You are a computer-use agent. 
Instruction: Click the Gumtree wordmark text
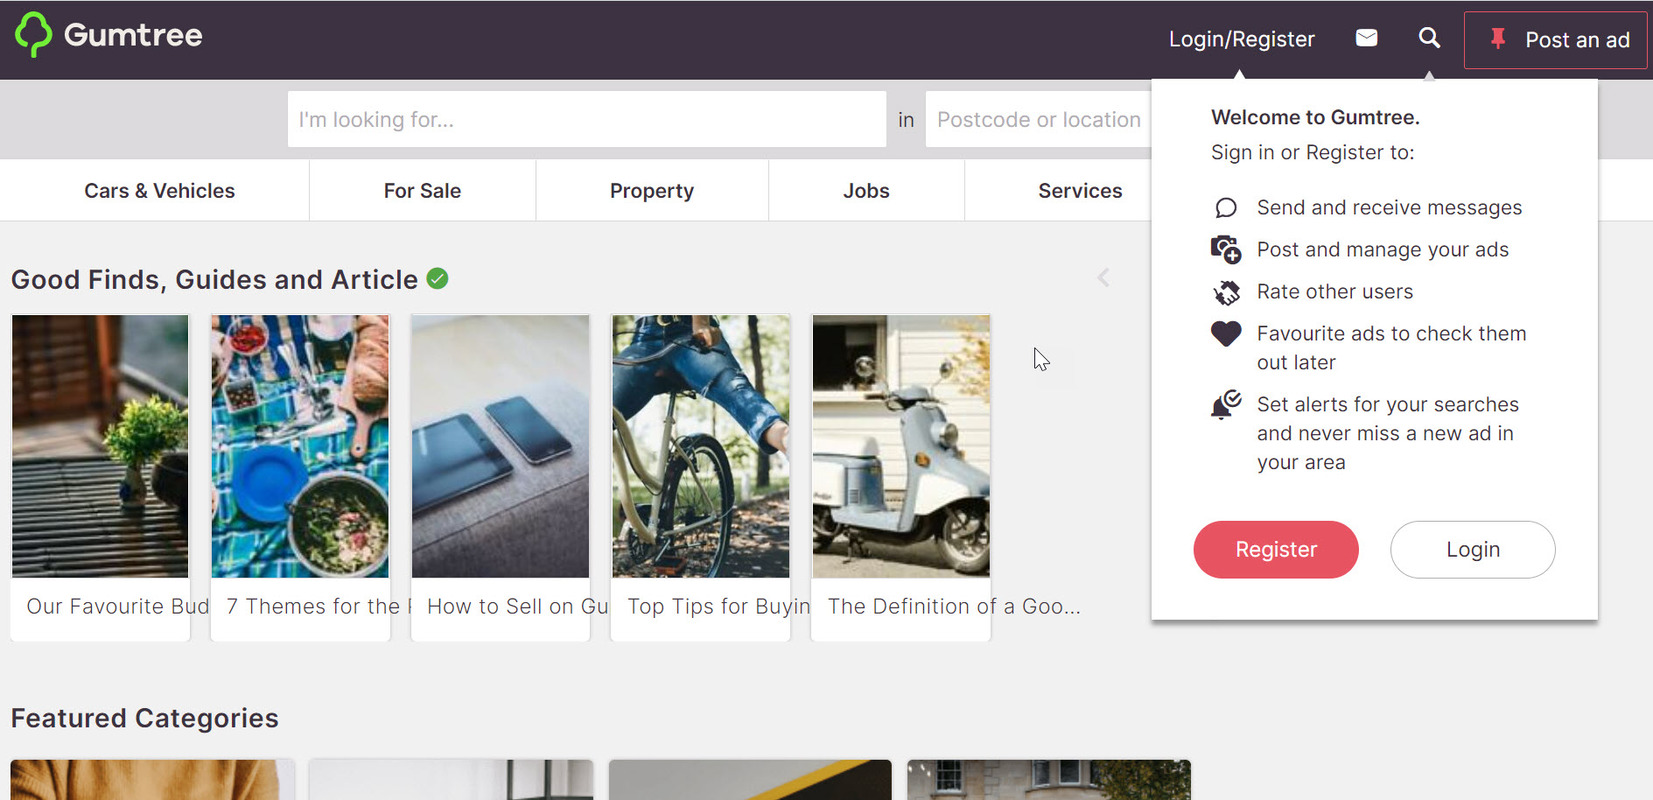[133, 35]
